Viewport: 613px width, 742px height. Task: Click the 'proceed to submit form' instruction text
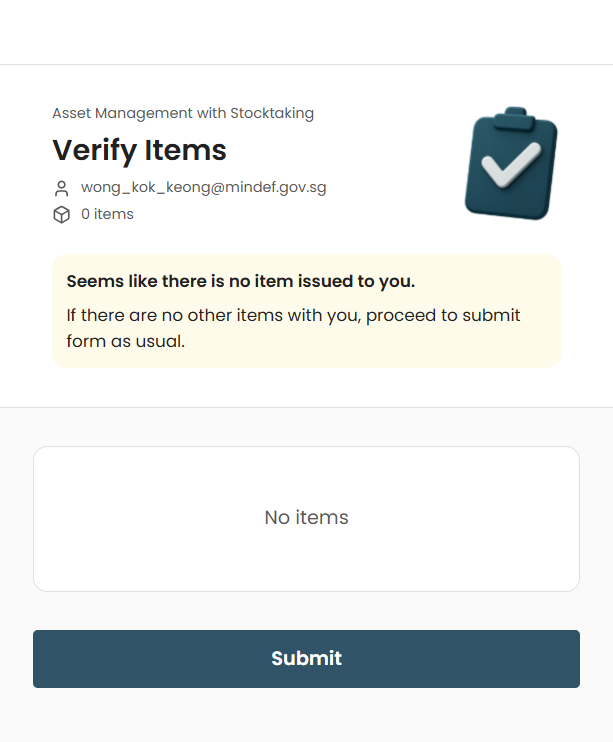click(293, 328)
